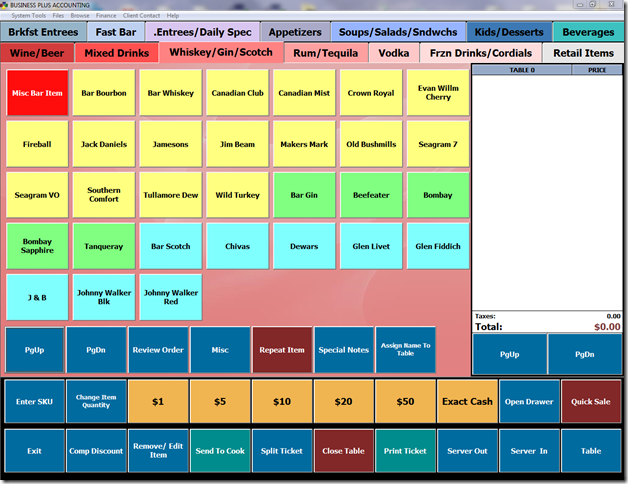Open the Client Contact menu
Image resolution: width=628 pixels, height=484 pixels.
[x=141, y=16]
